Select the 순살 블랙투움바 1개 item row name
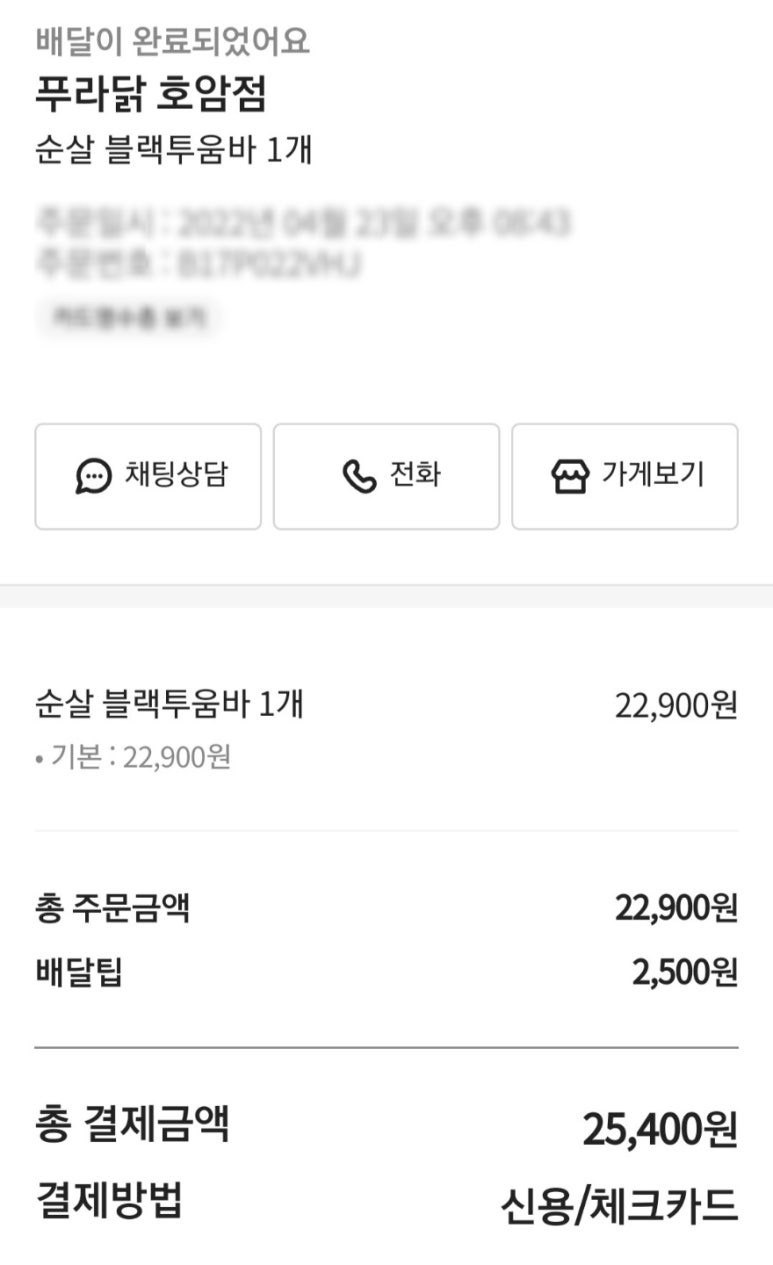The width and height of the screenshot is (773, 1265). coord(169,705)
